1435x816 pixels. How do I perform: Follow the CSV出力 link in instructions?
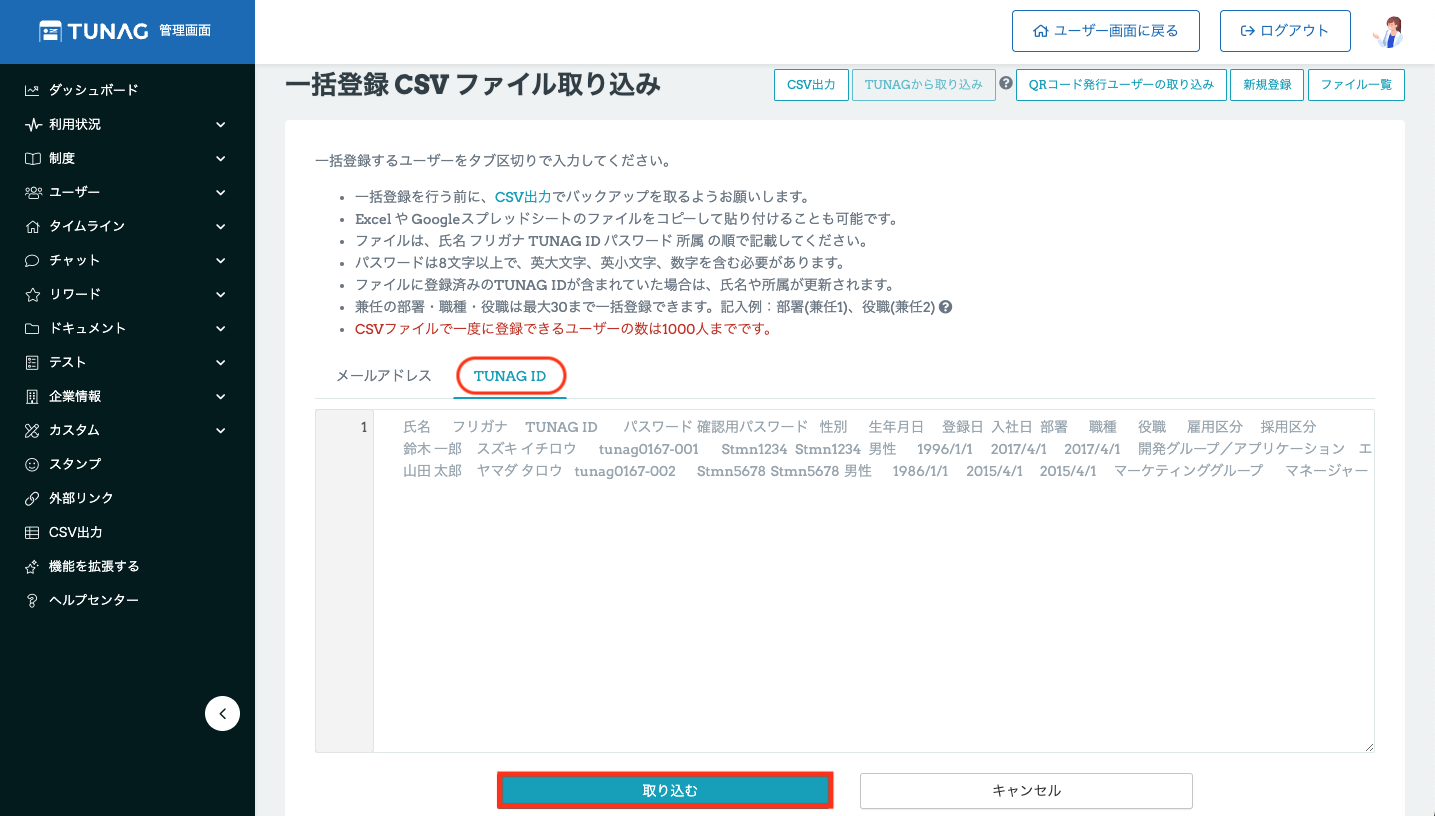coord(523,197)
